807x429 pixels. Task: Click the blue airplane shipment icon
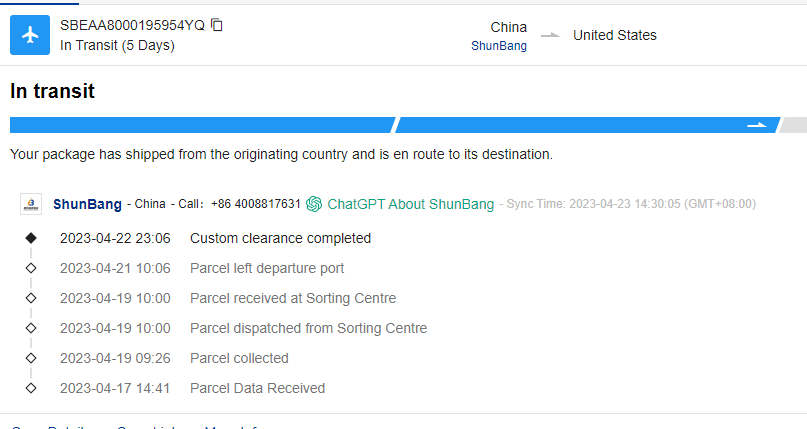click(x=30, y=35)
